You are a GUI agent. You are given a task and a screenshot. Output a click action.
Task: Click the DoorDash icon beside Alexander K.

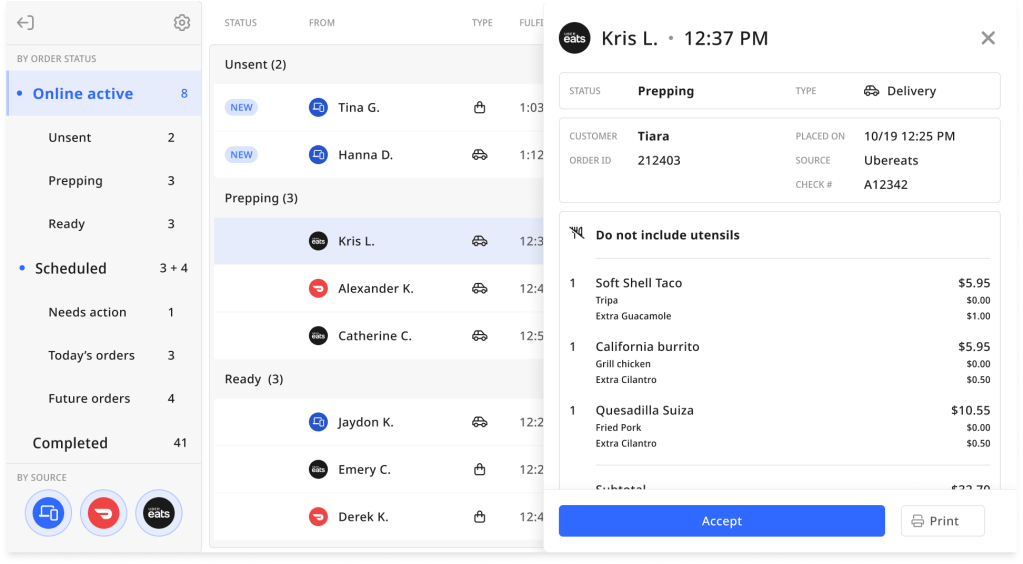click(x=318, y=289)
